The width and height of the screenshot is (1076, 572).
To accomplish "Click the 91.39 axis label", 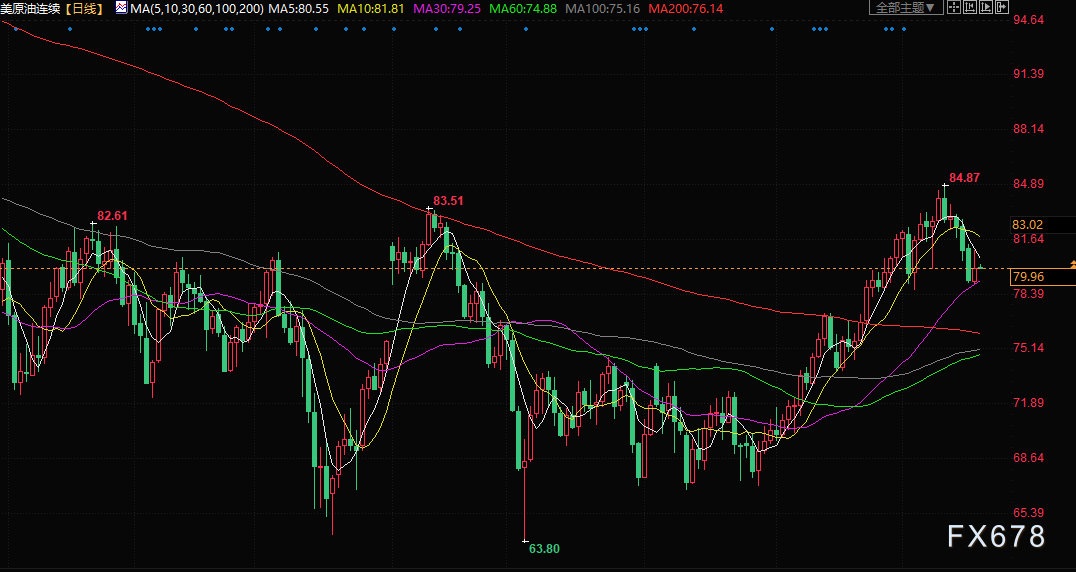I will click(1029, 73).
